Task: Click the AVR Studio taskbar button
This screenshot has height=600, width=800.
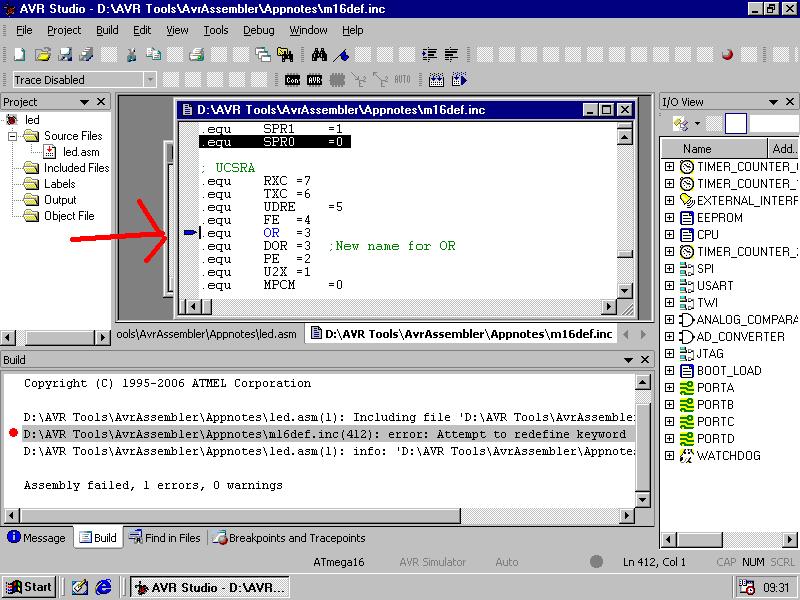Action: click(210, 587)
